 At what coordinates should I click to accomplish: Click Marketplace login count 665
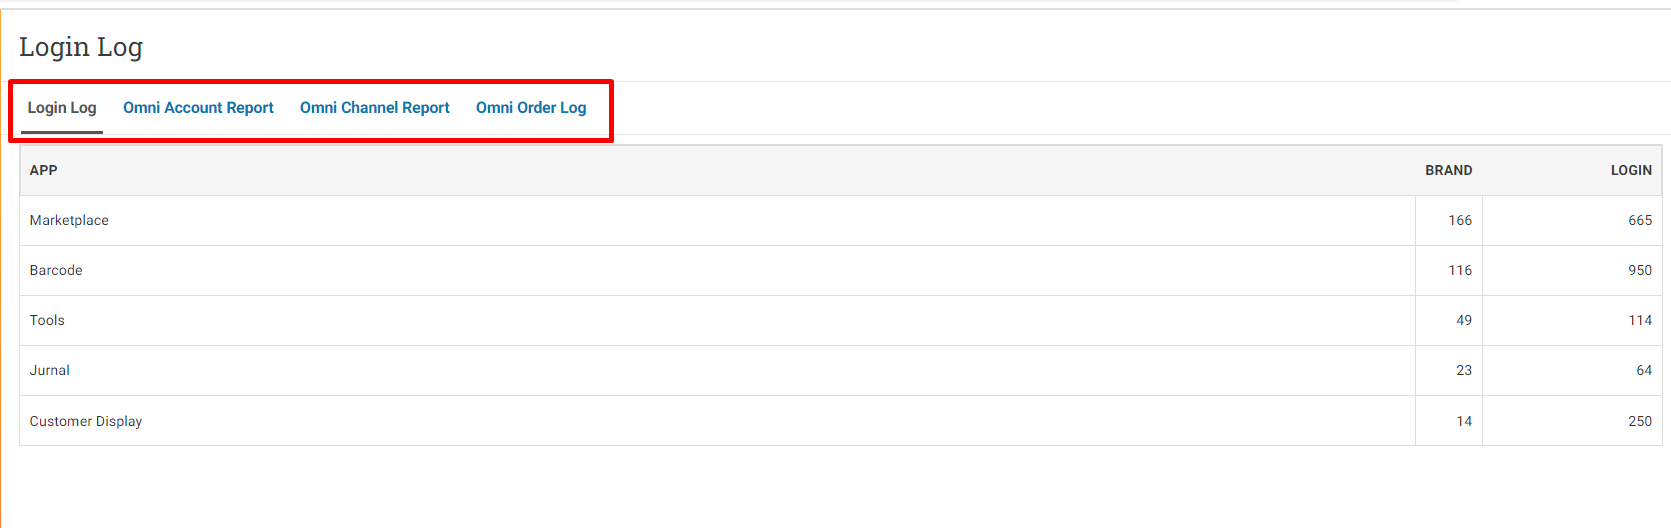click(x=1640, y=220)
